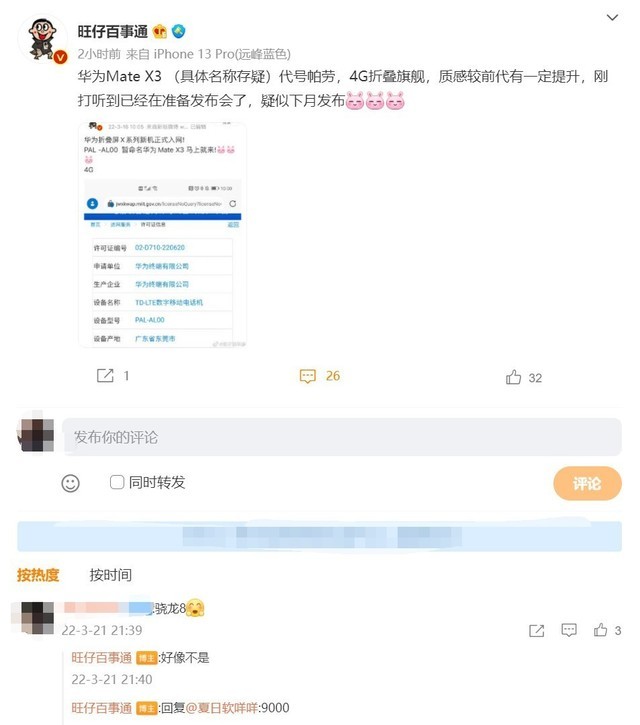This screenshot has height=725, width=640.
Task: Click the 旺仔百事通 avatar picture
Action: click(x=43, y=39)
